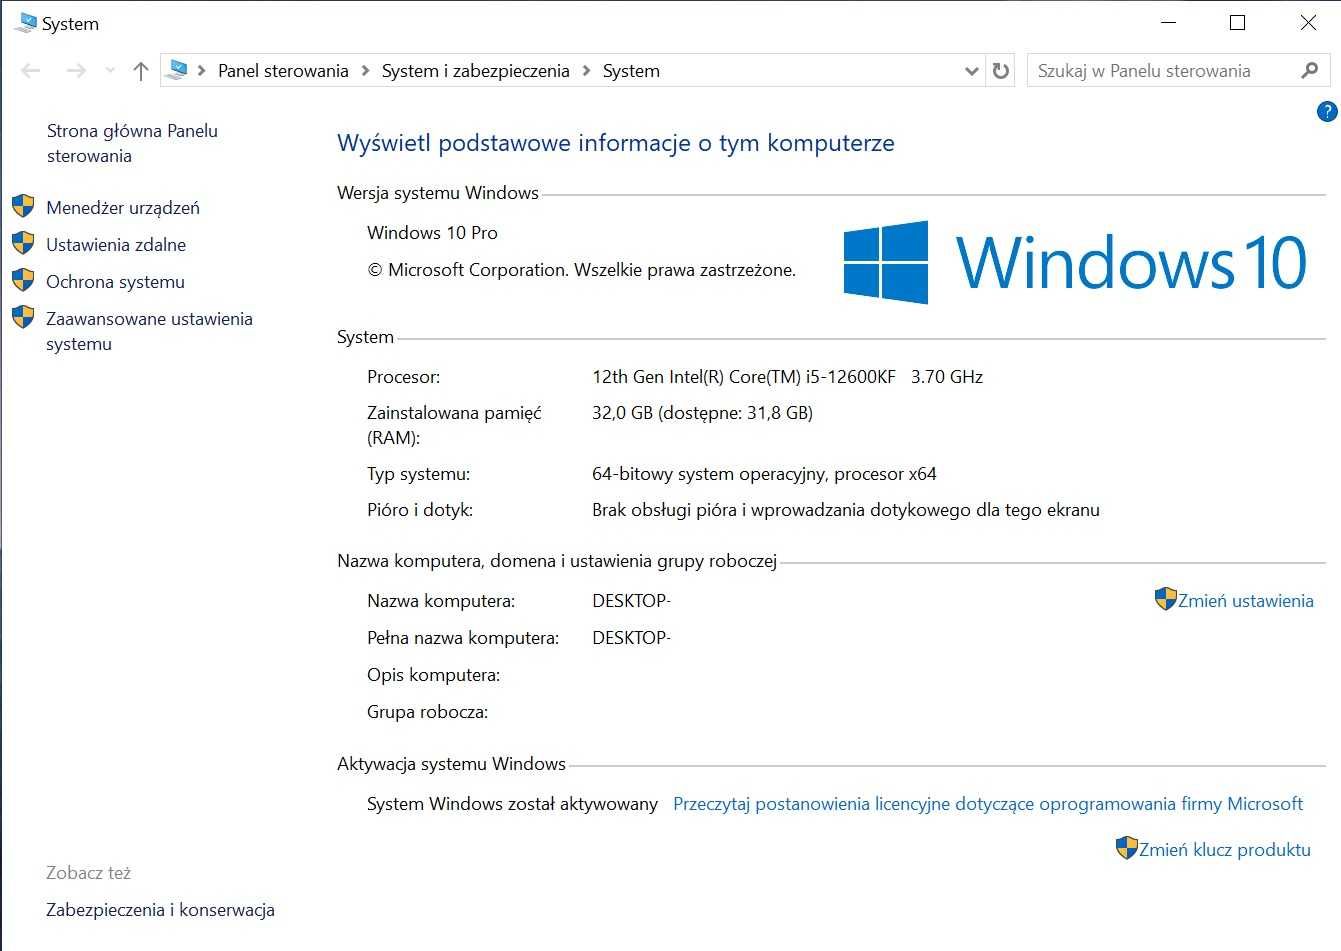Open the address bar history dropdown

[x=971, y=71]
